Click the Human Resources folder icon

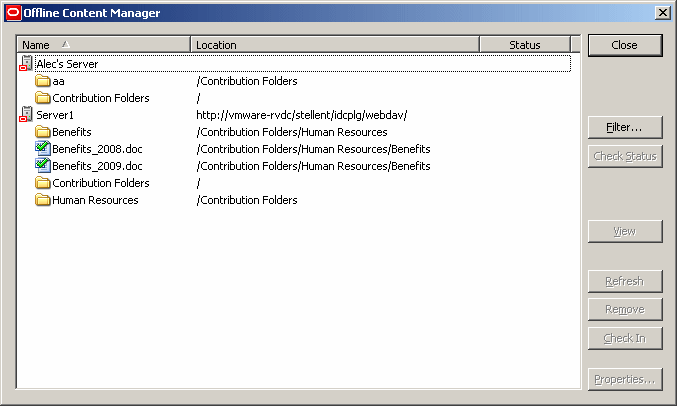43,200
